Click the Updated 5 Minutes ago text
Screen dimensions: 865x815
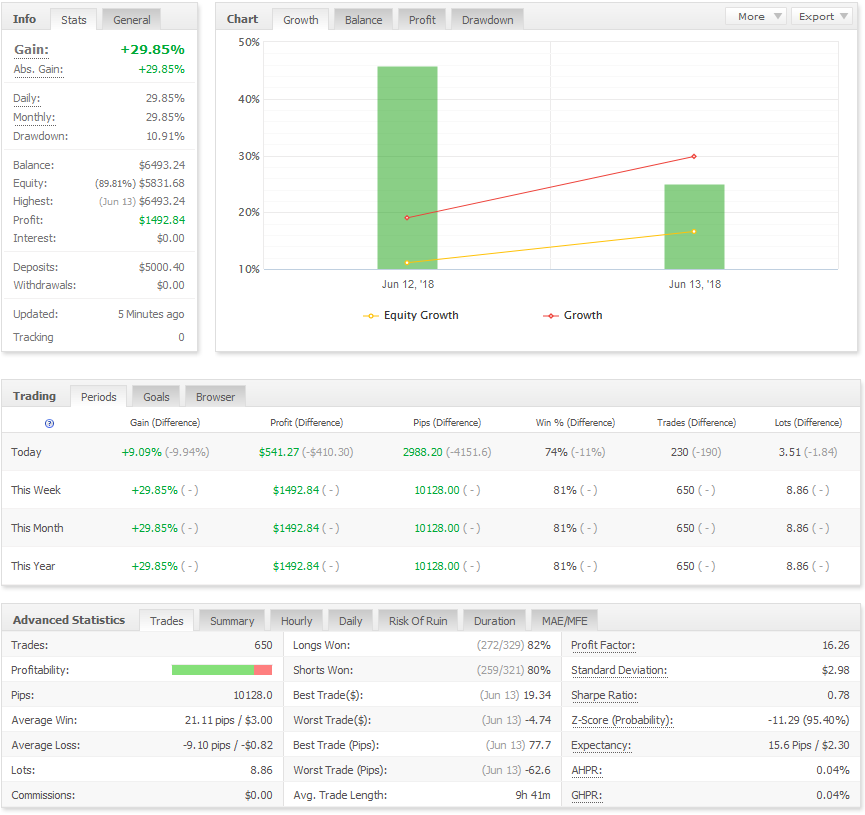[151, 314]
